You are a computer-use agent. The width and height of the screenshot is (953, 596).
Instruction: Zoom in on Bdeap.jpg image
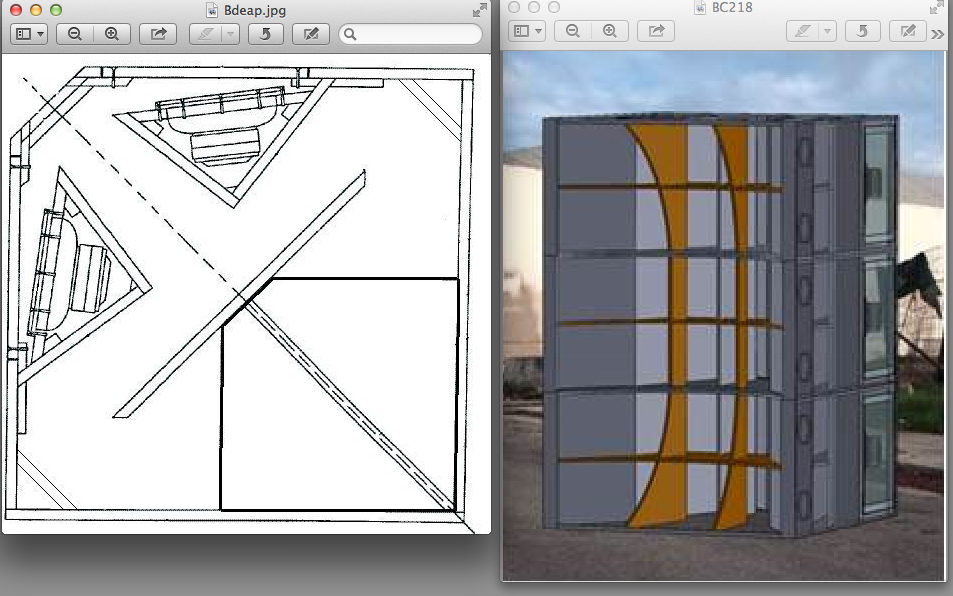coord(112,34)
